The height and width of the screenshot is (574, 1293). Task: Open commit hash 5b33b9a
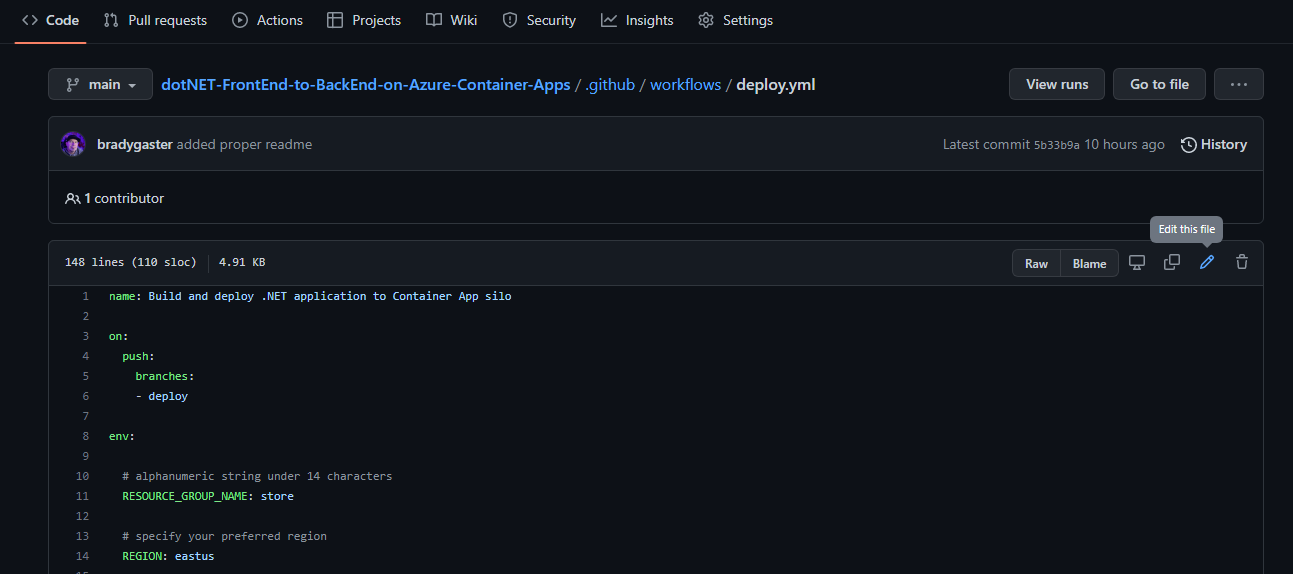pos(1056,145)
